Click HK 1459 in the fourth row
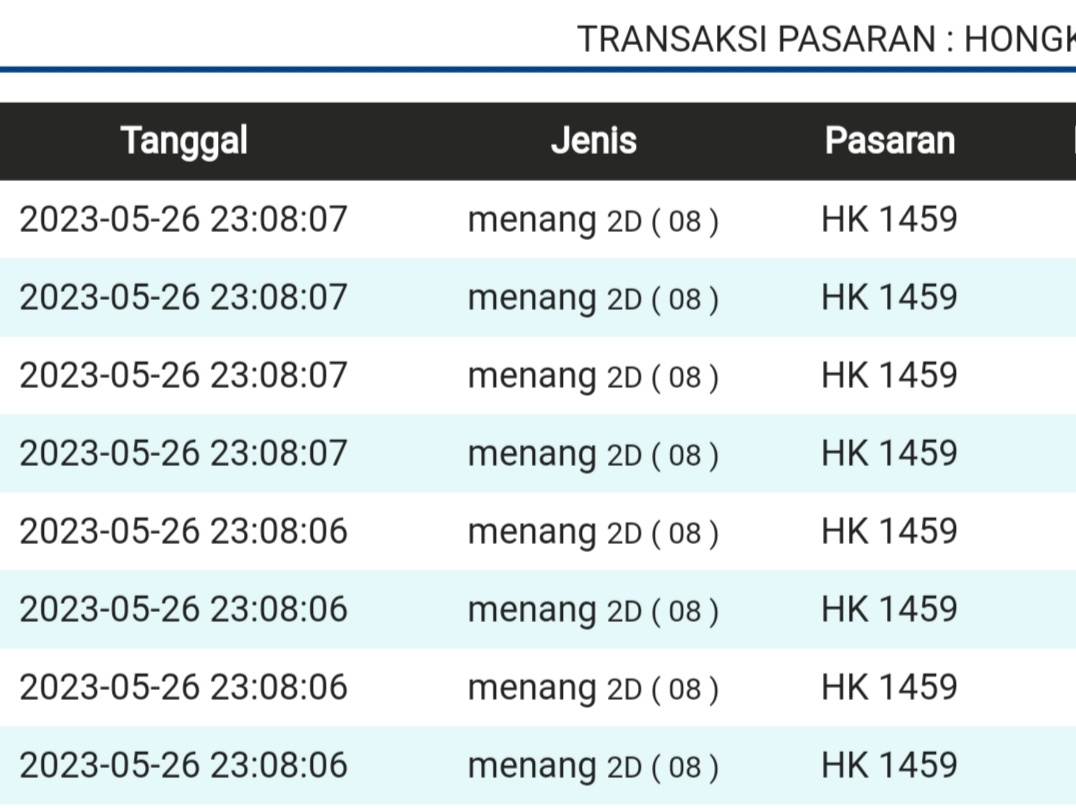This screenshot has height=808, width=1076. click(x=889, y=453)
